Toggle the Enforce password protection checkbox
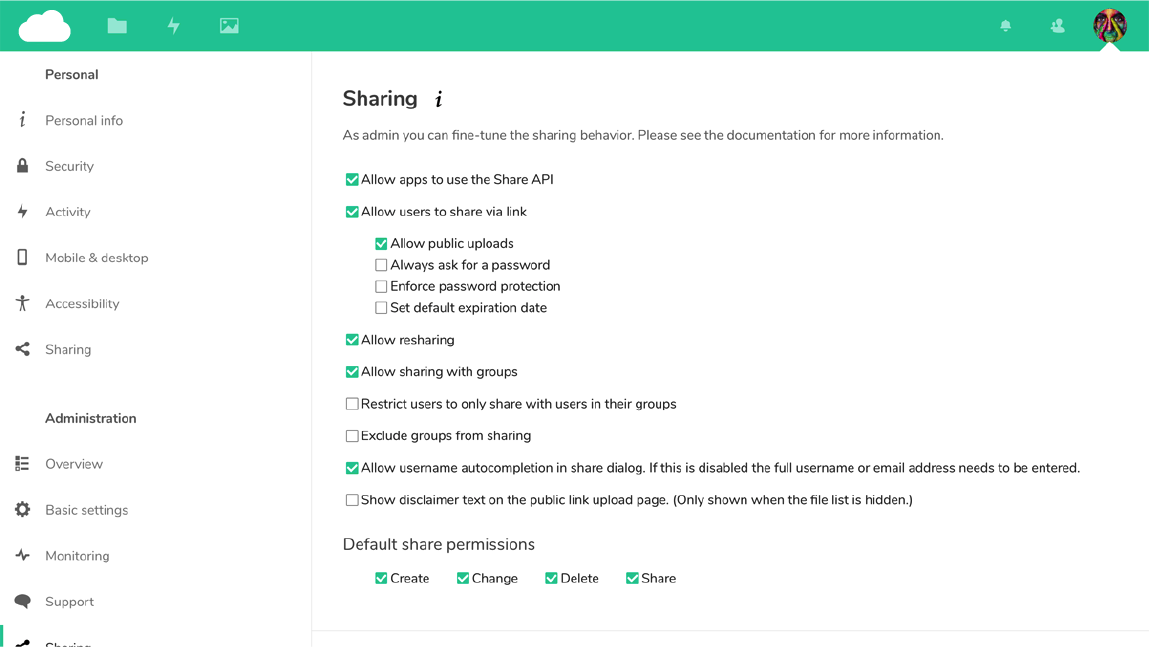 click(x=381, y=287)
